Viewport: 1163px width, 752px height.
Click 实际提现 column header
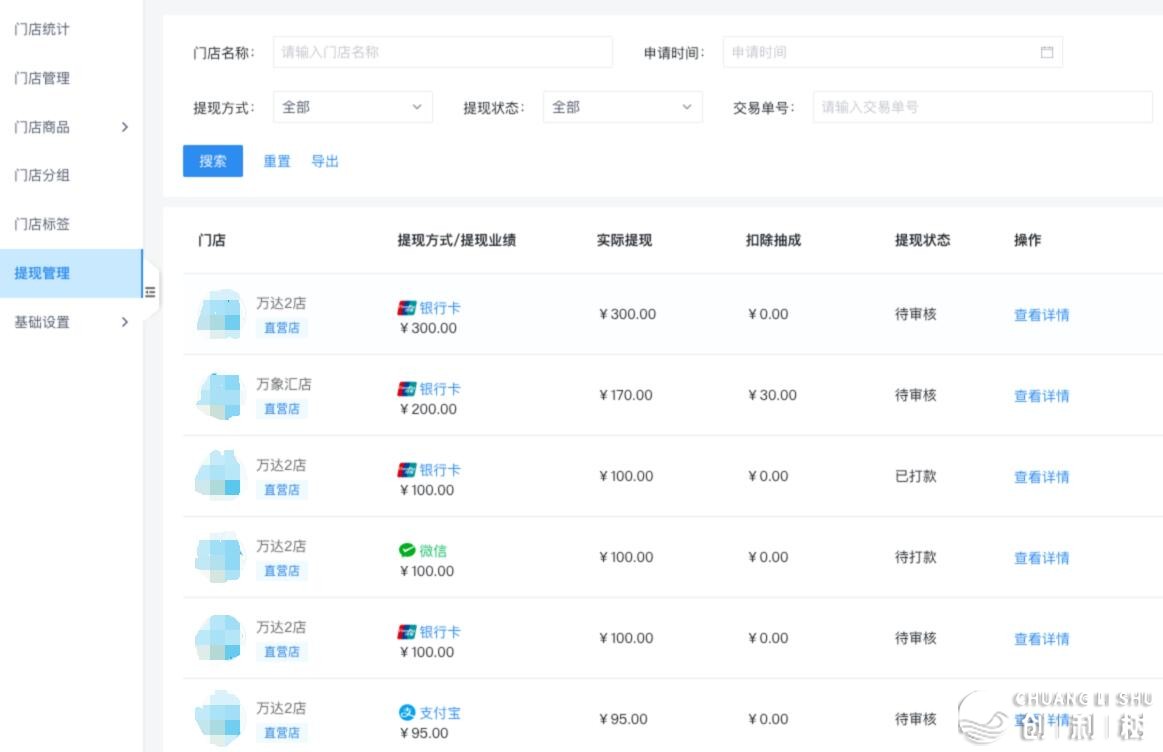pyautogui.click(x=625, y=240)
